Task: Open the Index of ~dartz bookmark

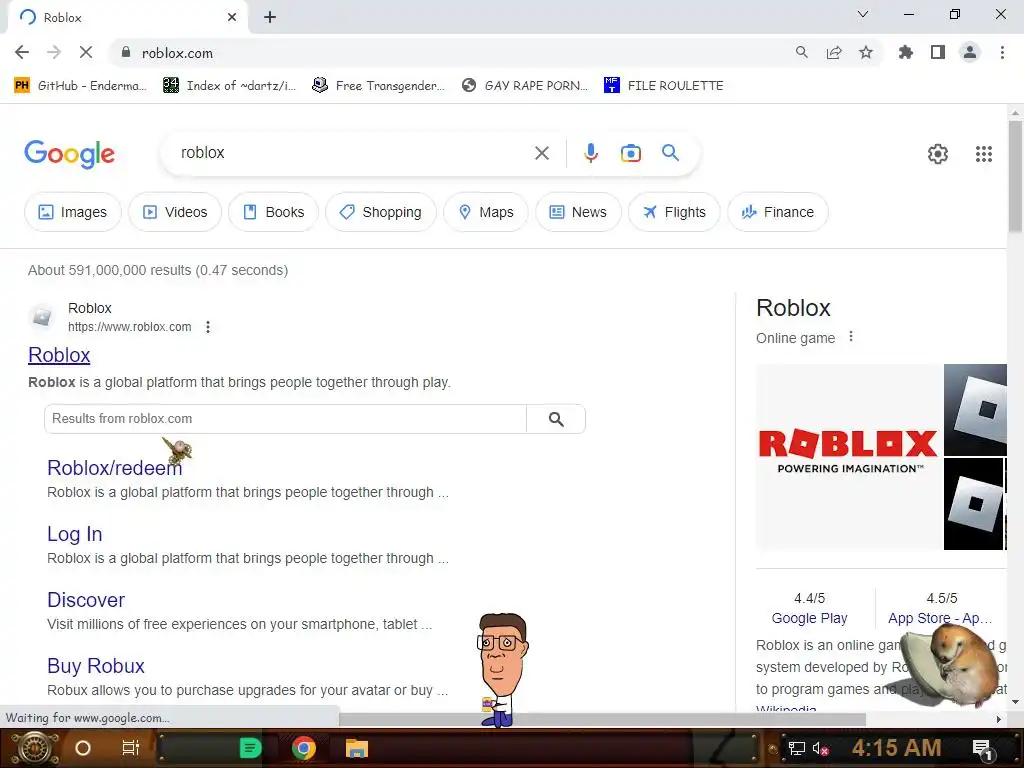Action: 230,86
